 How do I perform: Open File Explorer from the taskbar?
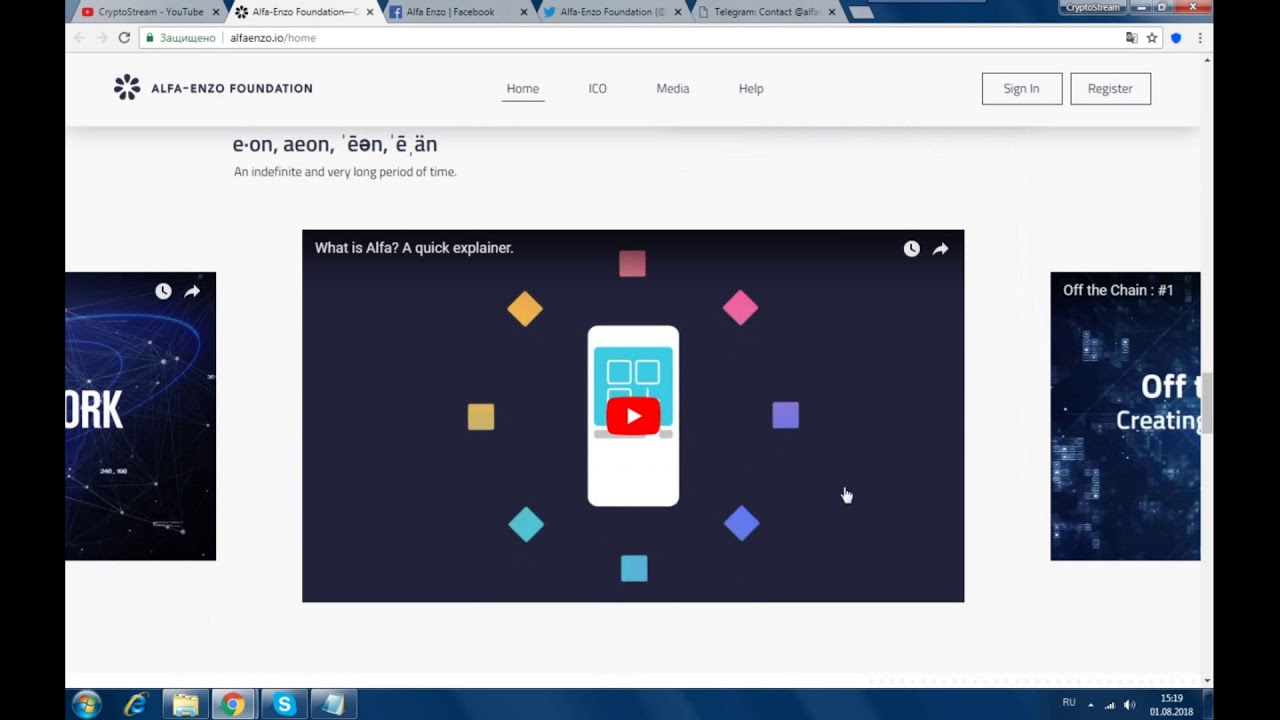click(185, 705)
